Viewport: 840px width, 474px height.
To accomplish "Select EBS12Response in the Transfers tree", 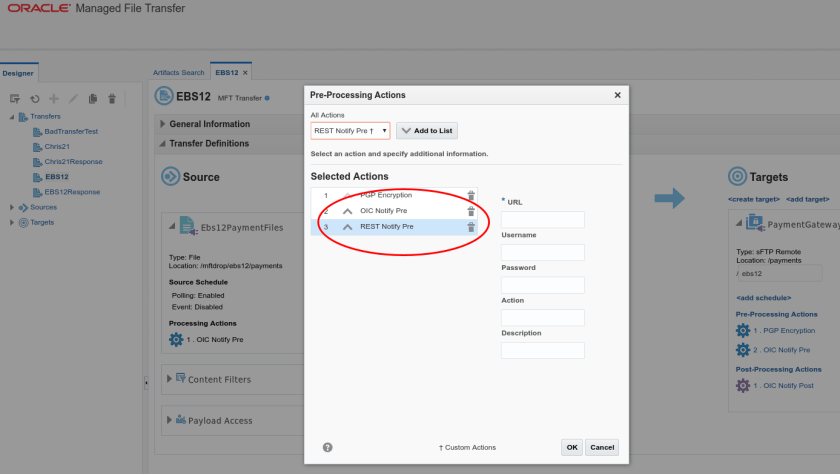I will (71, 192).
